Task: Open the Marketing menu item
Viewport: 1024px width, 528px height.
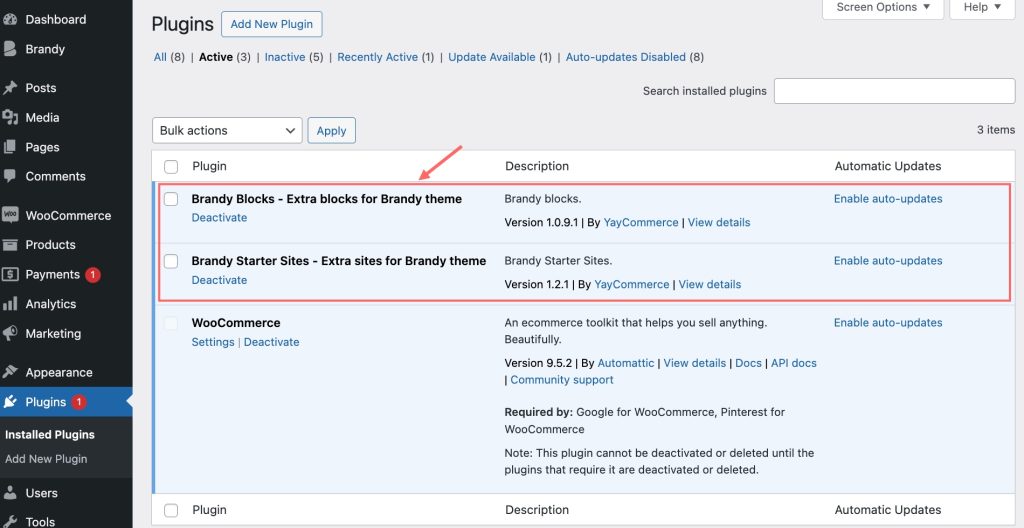Action: 53,333
